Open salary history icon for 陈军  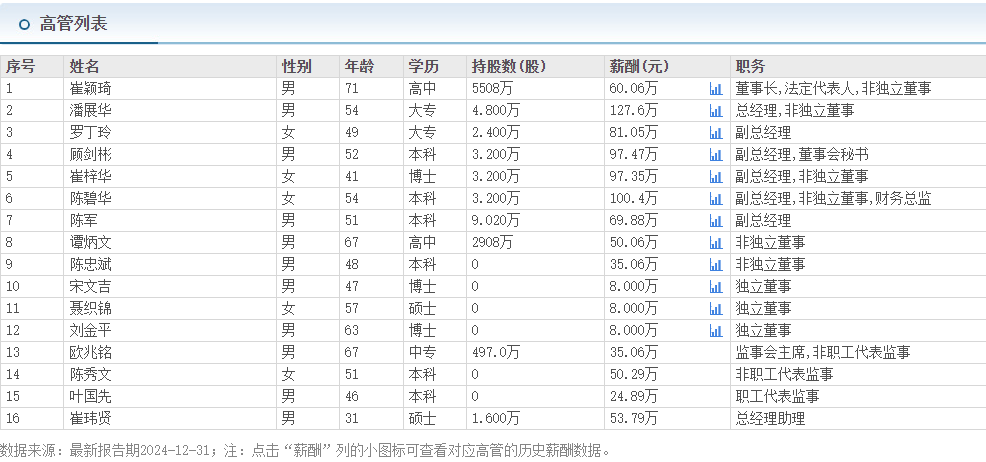pos(715,221)
